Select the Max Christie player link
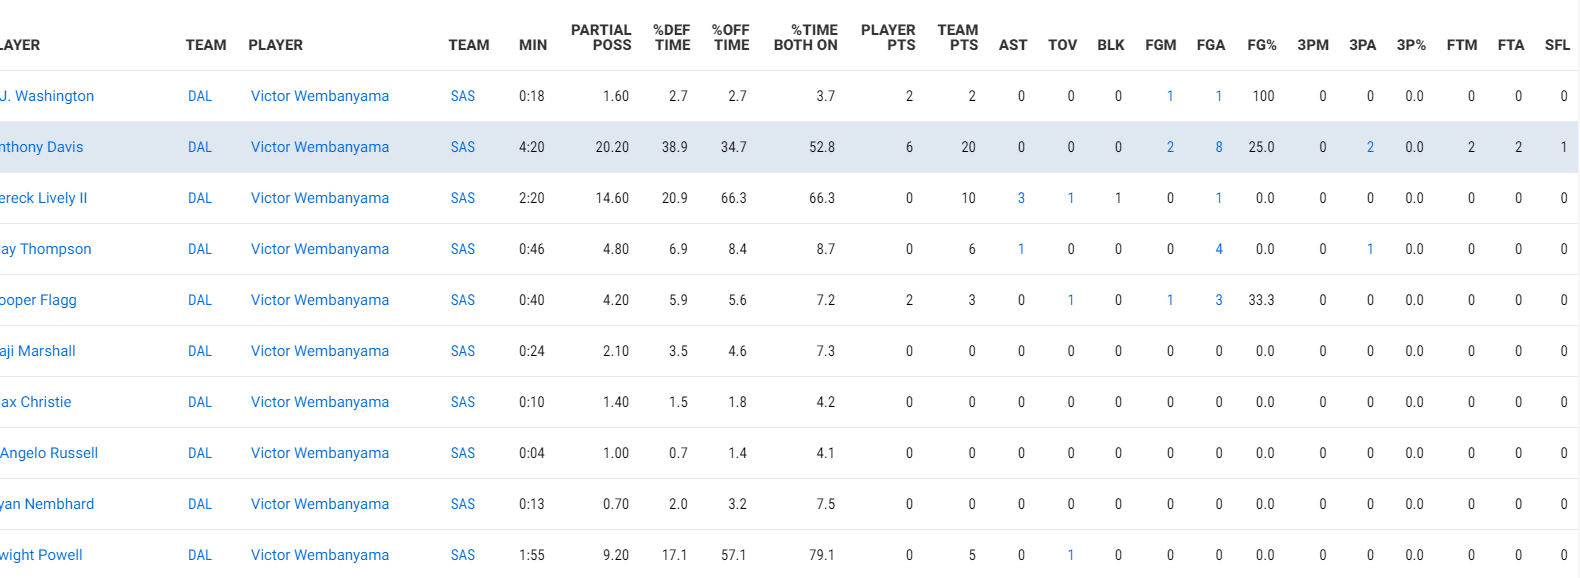Screen dimensions: 1580x578 click(x=36, y=402)
